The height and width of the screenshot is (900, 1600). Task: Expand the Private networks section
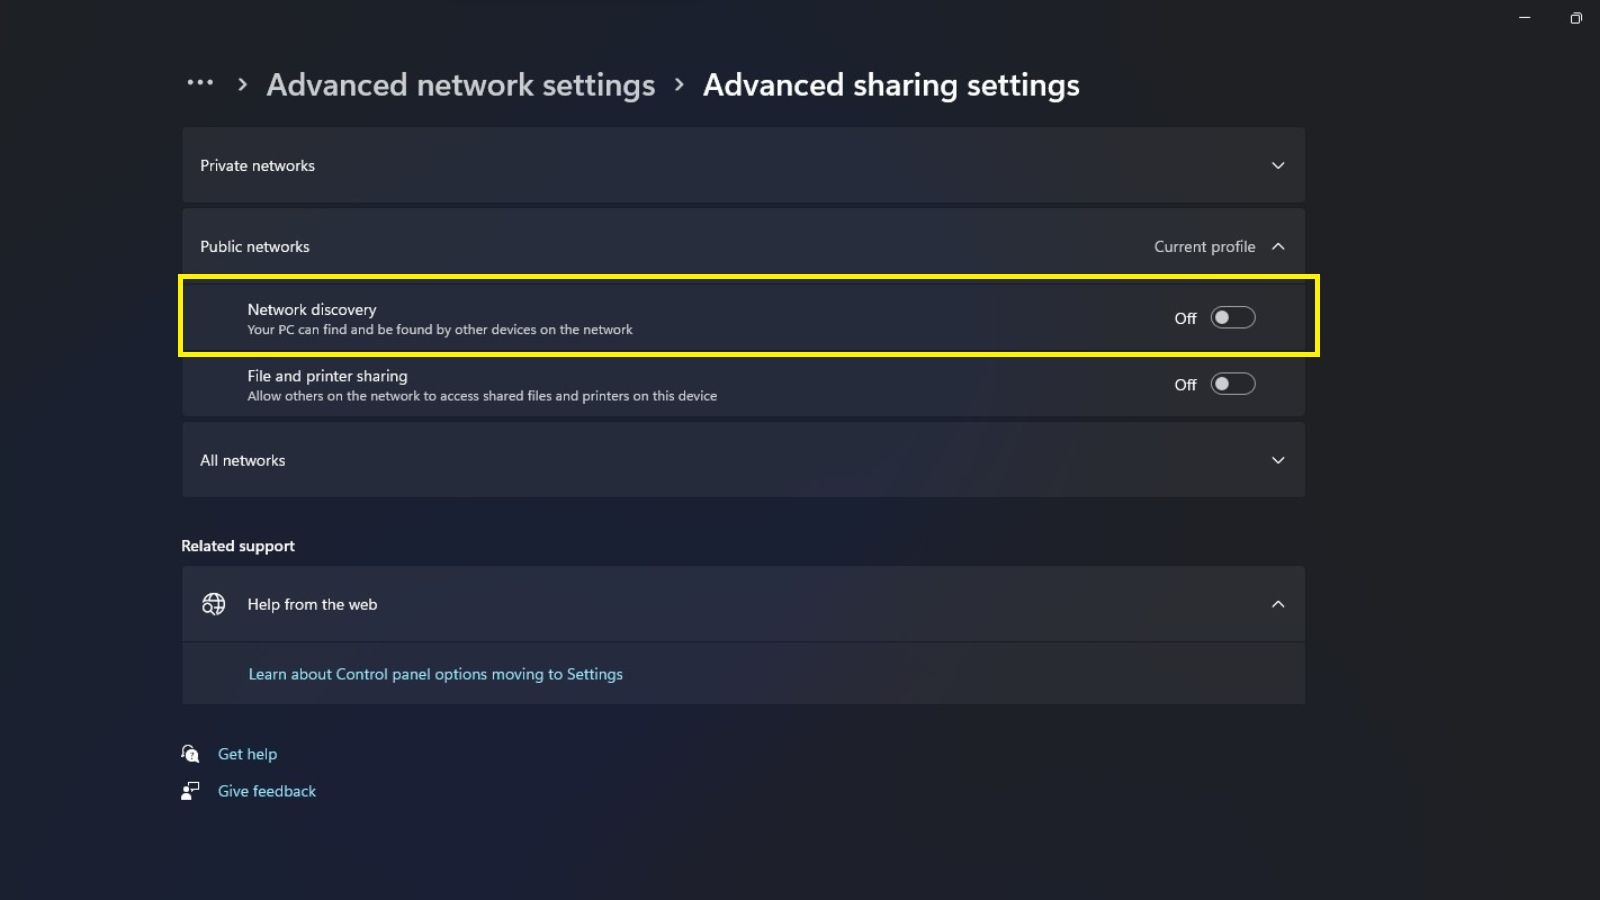click(x=1277, y=165)
